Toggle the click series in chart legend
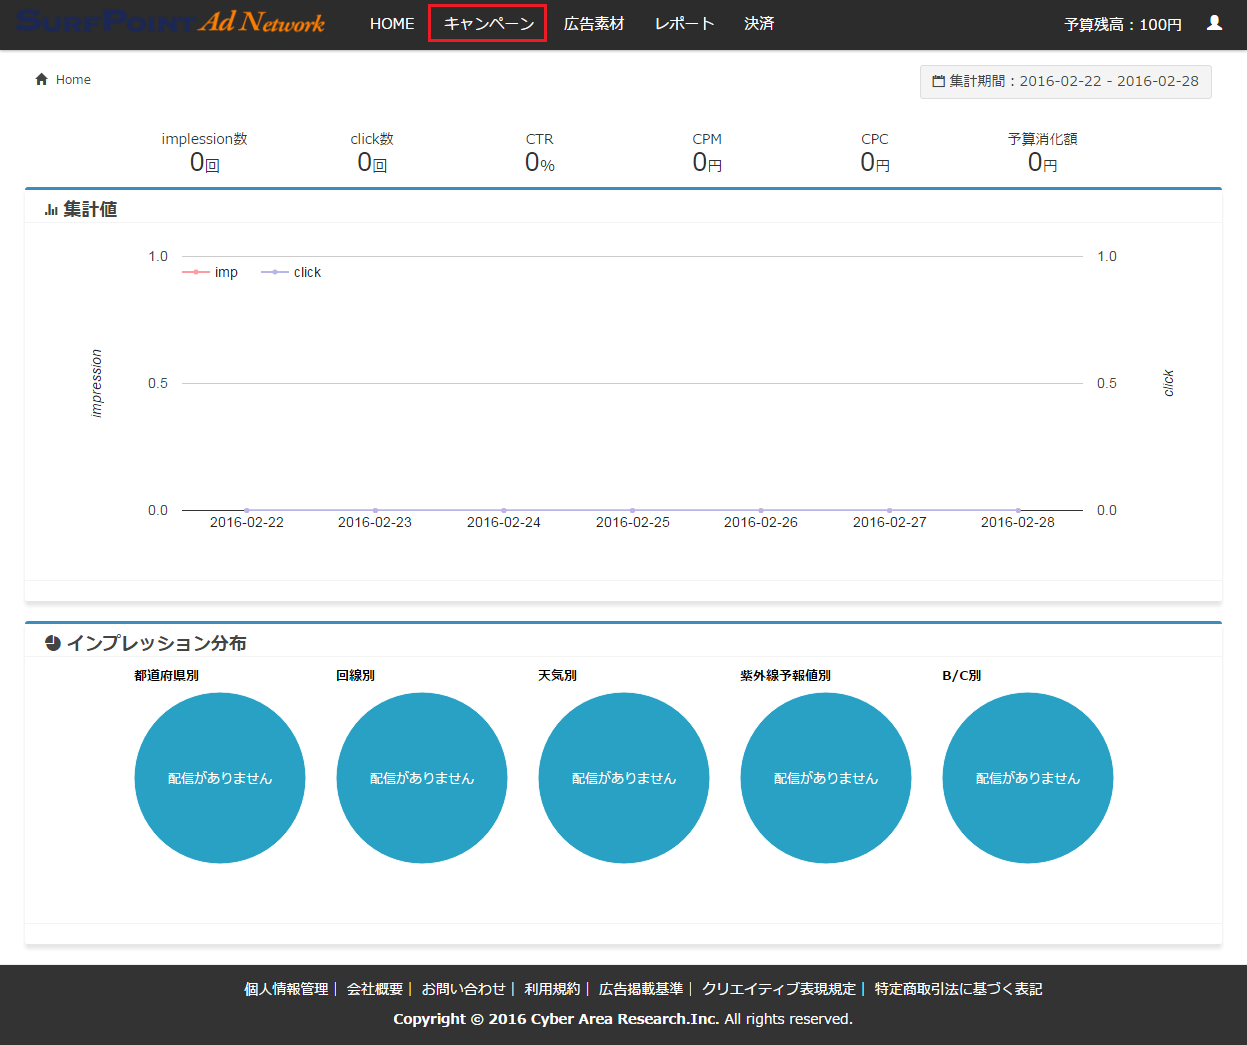Viewport: 1247px width, 1045px height. 291,272
